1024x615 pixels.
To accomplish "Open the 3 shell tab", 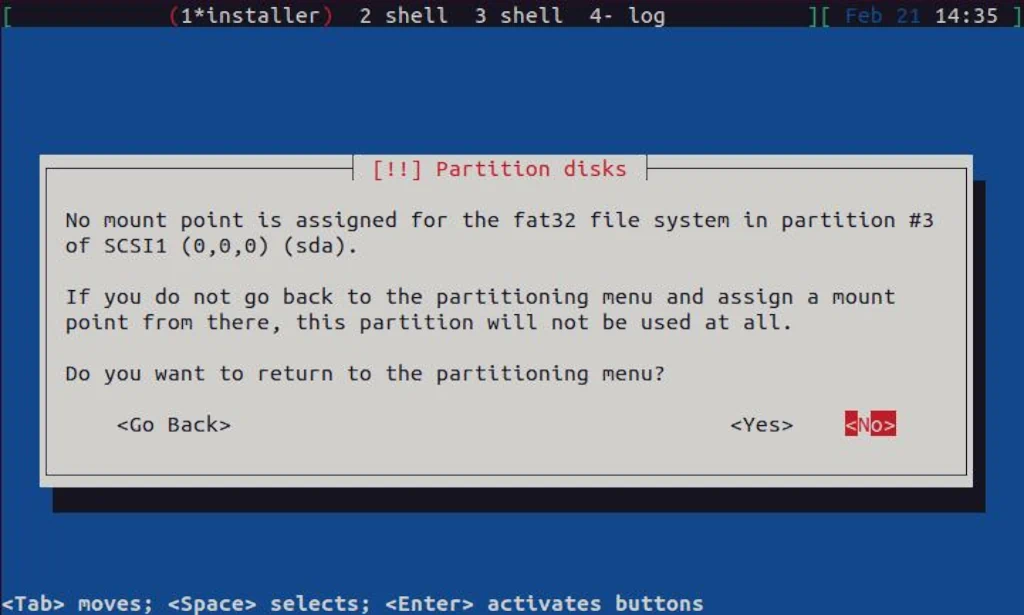I will 517,15.
